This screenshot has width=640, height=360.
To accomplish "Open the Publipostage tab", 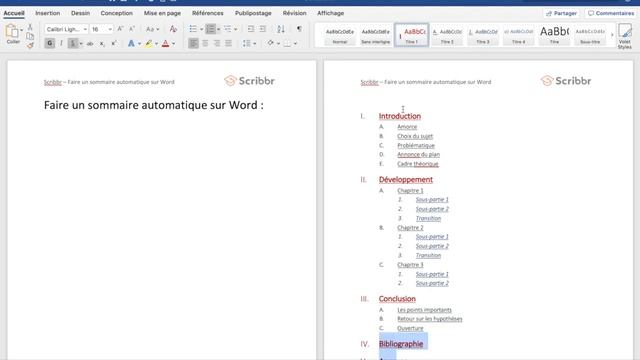I will coord(253,13).
